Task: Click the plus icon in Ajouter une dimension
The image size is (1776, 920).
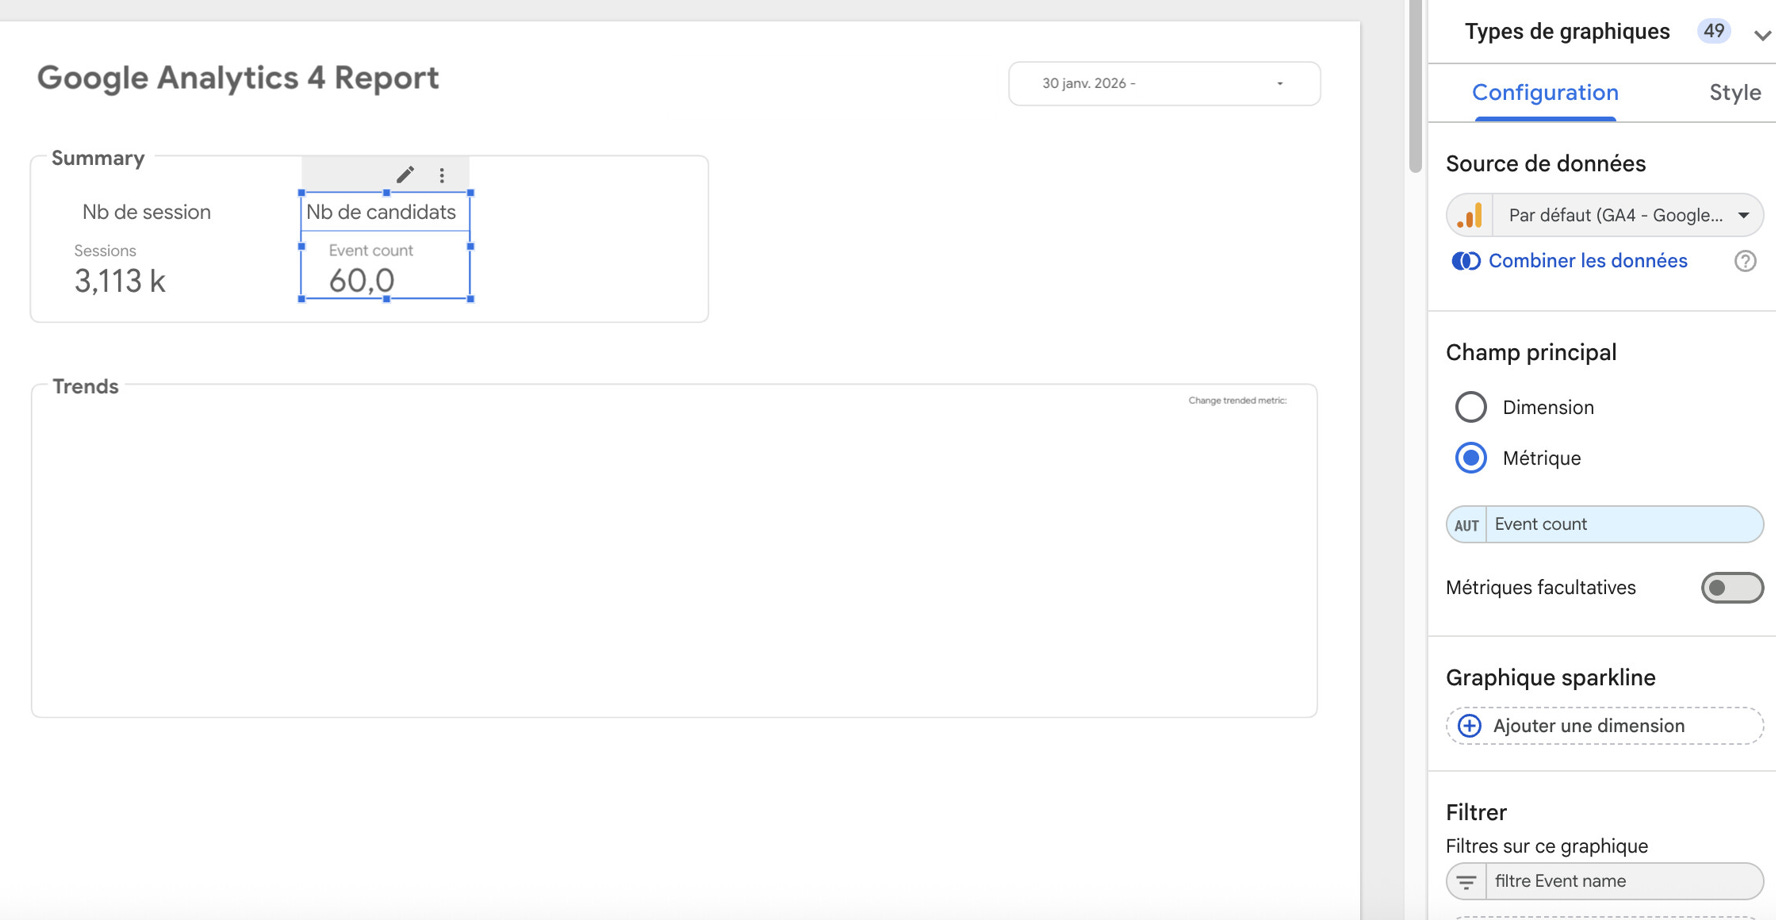Action: click(x=1469, y=726)
